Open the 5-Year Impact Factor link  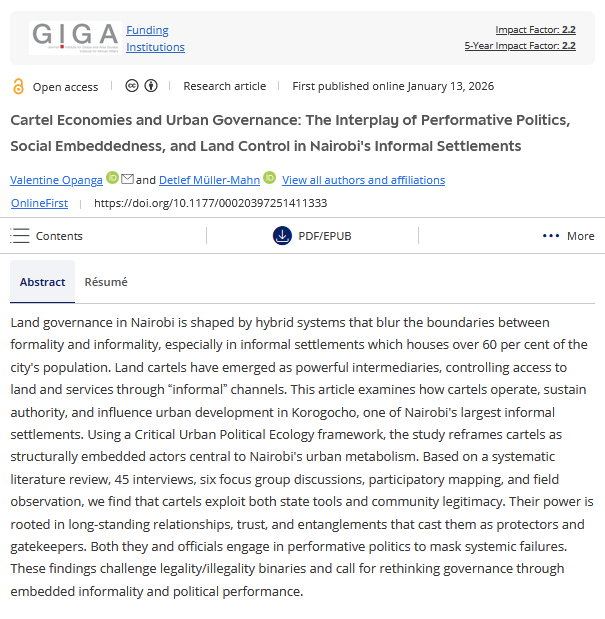[x=520, y=46]
